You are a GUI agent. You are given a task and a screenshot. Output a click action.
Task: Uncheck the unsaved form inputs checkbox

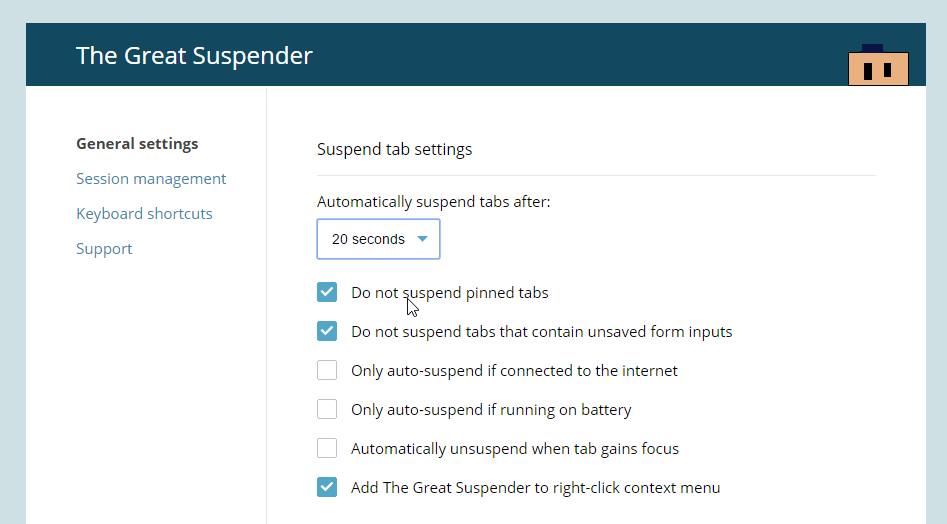[x=327, y=331]
